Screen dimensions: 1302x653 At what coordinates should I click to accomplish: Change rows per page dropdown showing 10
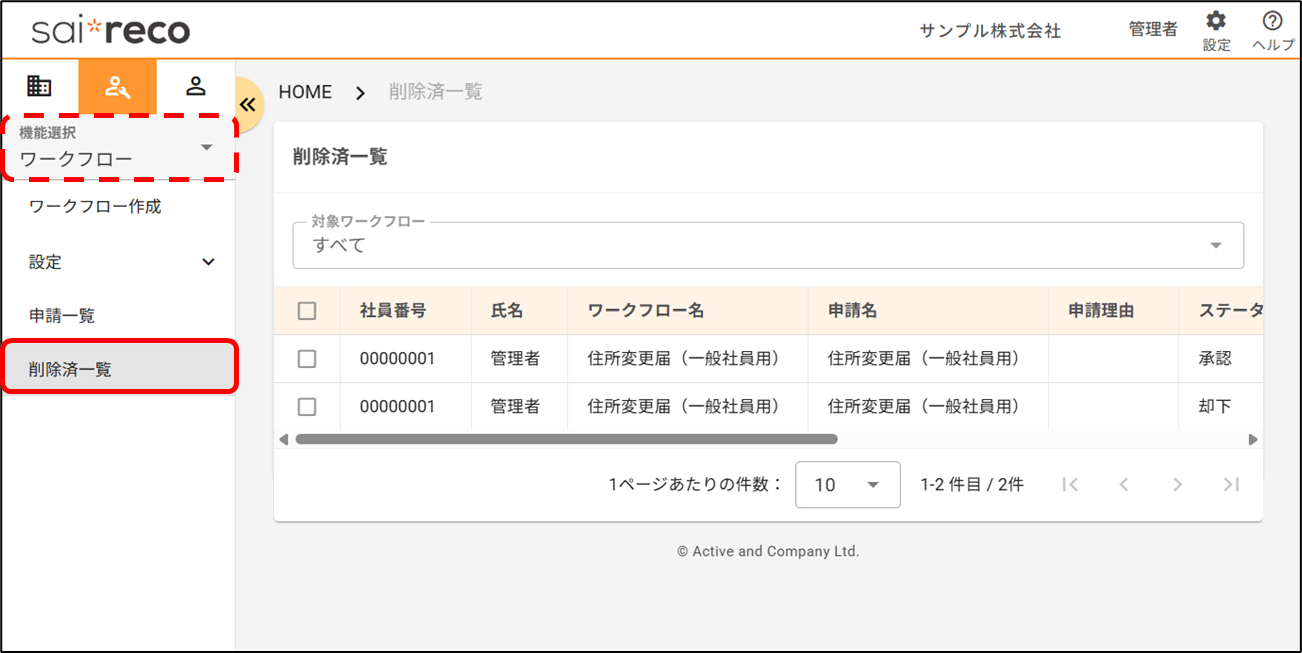pos(847,485)
